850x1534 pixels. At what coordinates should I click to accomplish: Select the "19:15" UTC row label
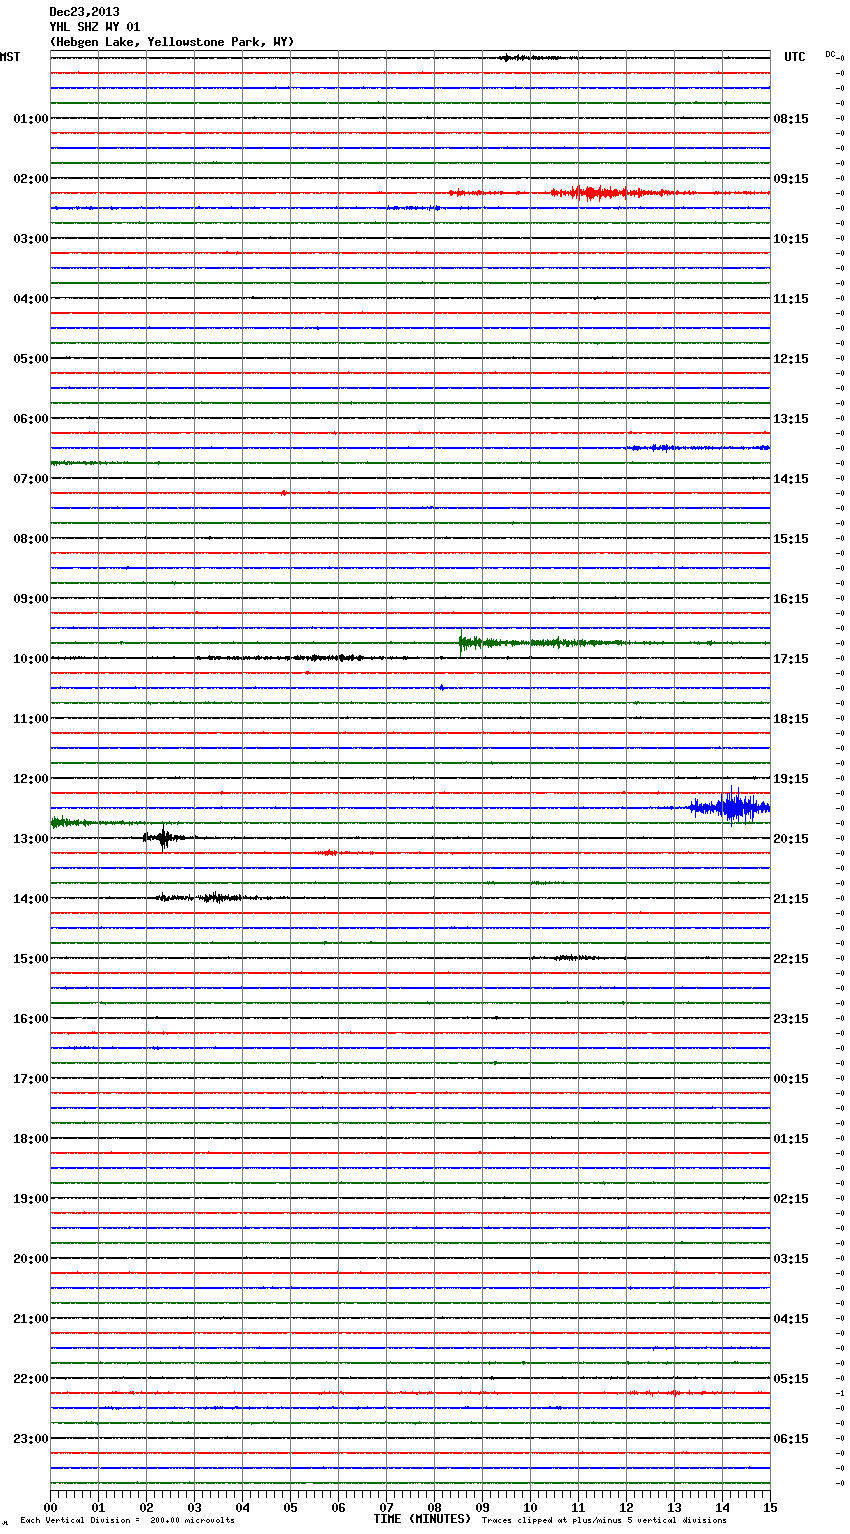(x=791, y=779)
